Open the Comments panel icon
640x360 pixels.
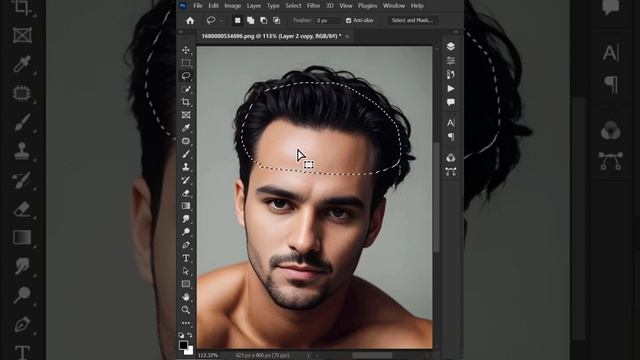tap(451, 102)
